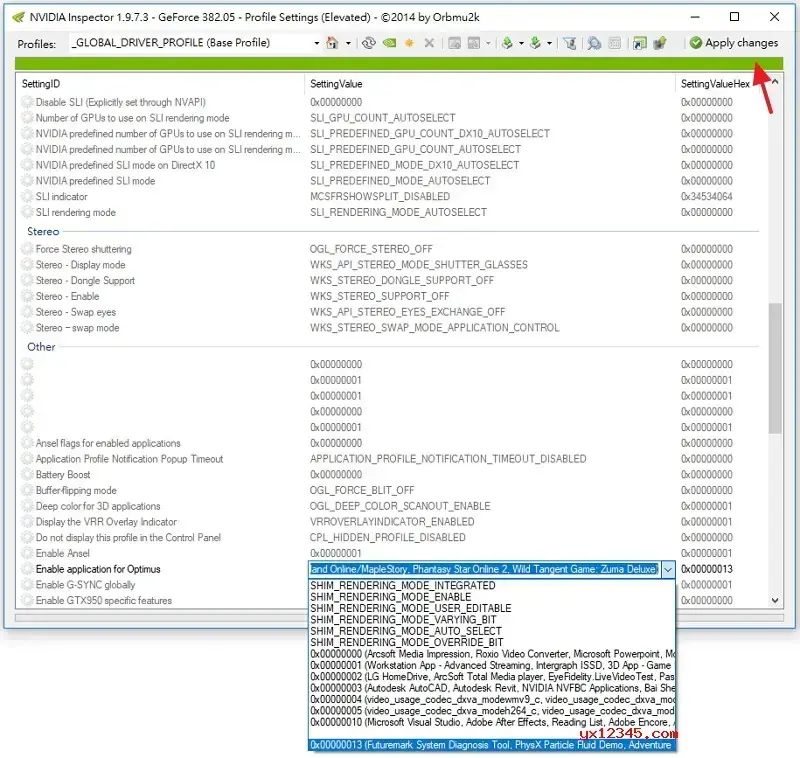
Task: Select the Stereo - Display mode setting row
Action: (390, 265)
